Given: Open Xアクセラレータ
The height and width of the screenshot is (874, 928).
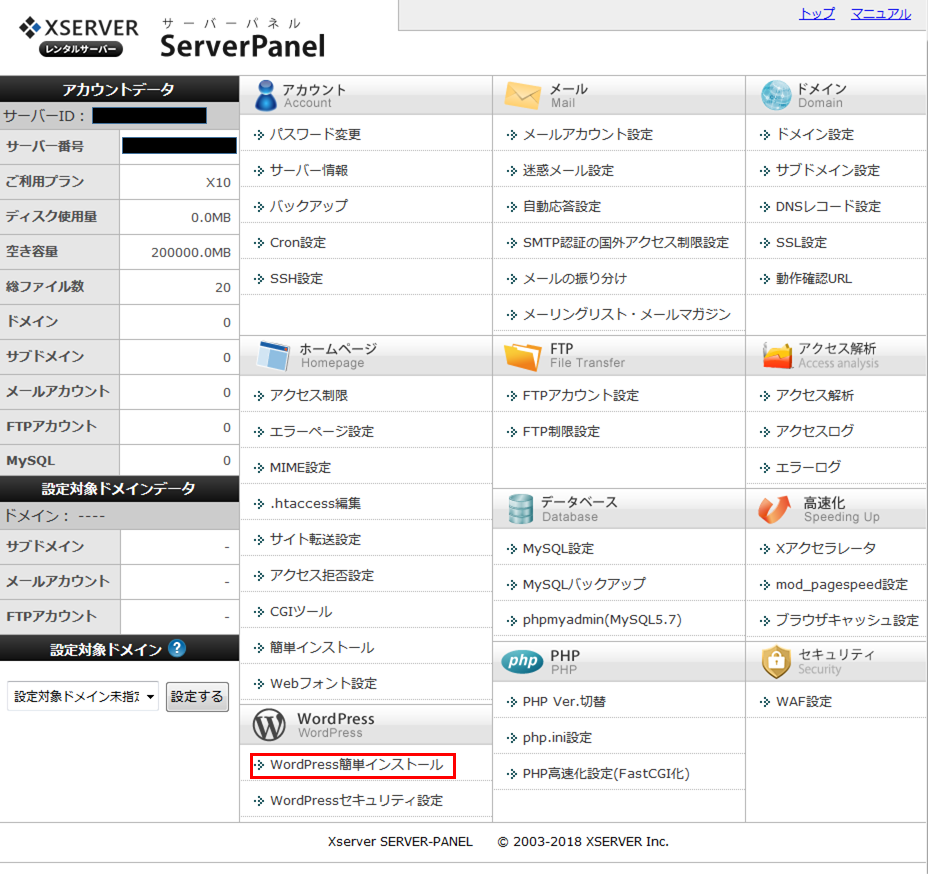Looking at the screenshot, I should (826, 549).
